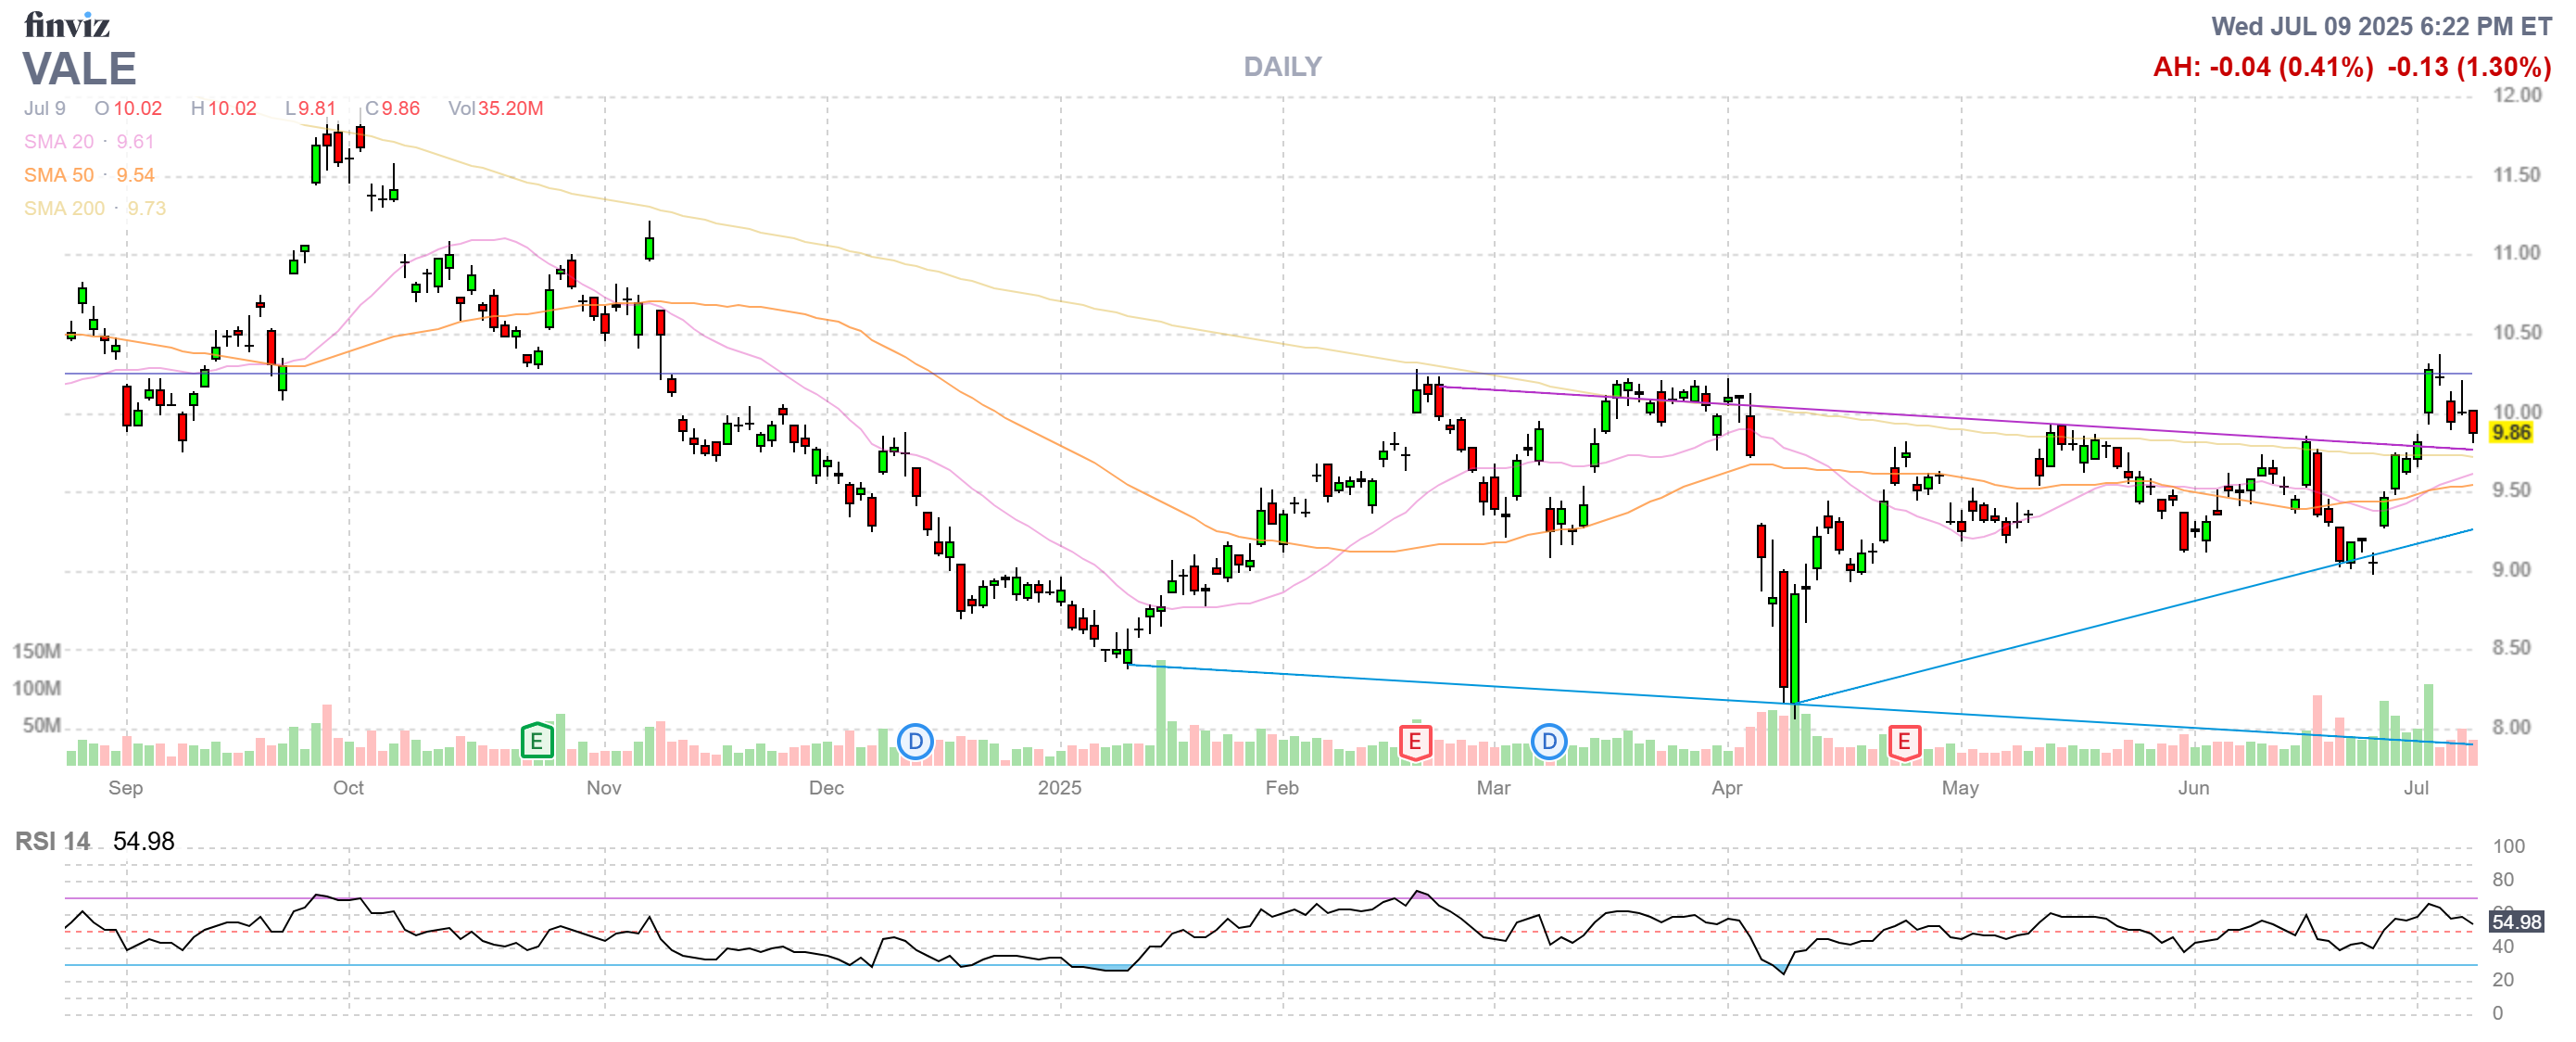Click the red E earnings marker in late February
Image resolution: width=2576 pixels, height=1042 pixels.
(1414, 741)
